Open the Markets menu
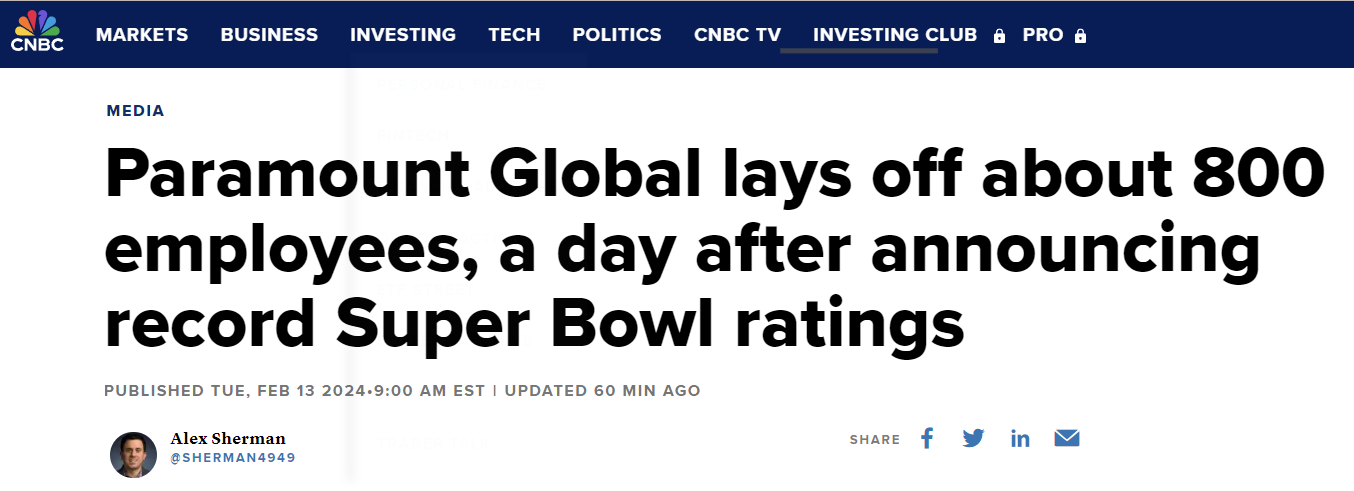 pyautogui.click(x=142, y=35)
